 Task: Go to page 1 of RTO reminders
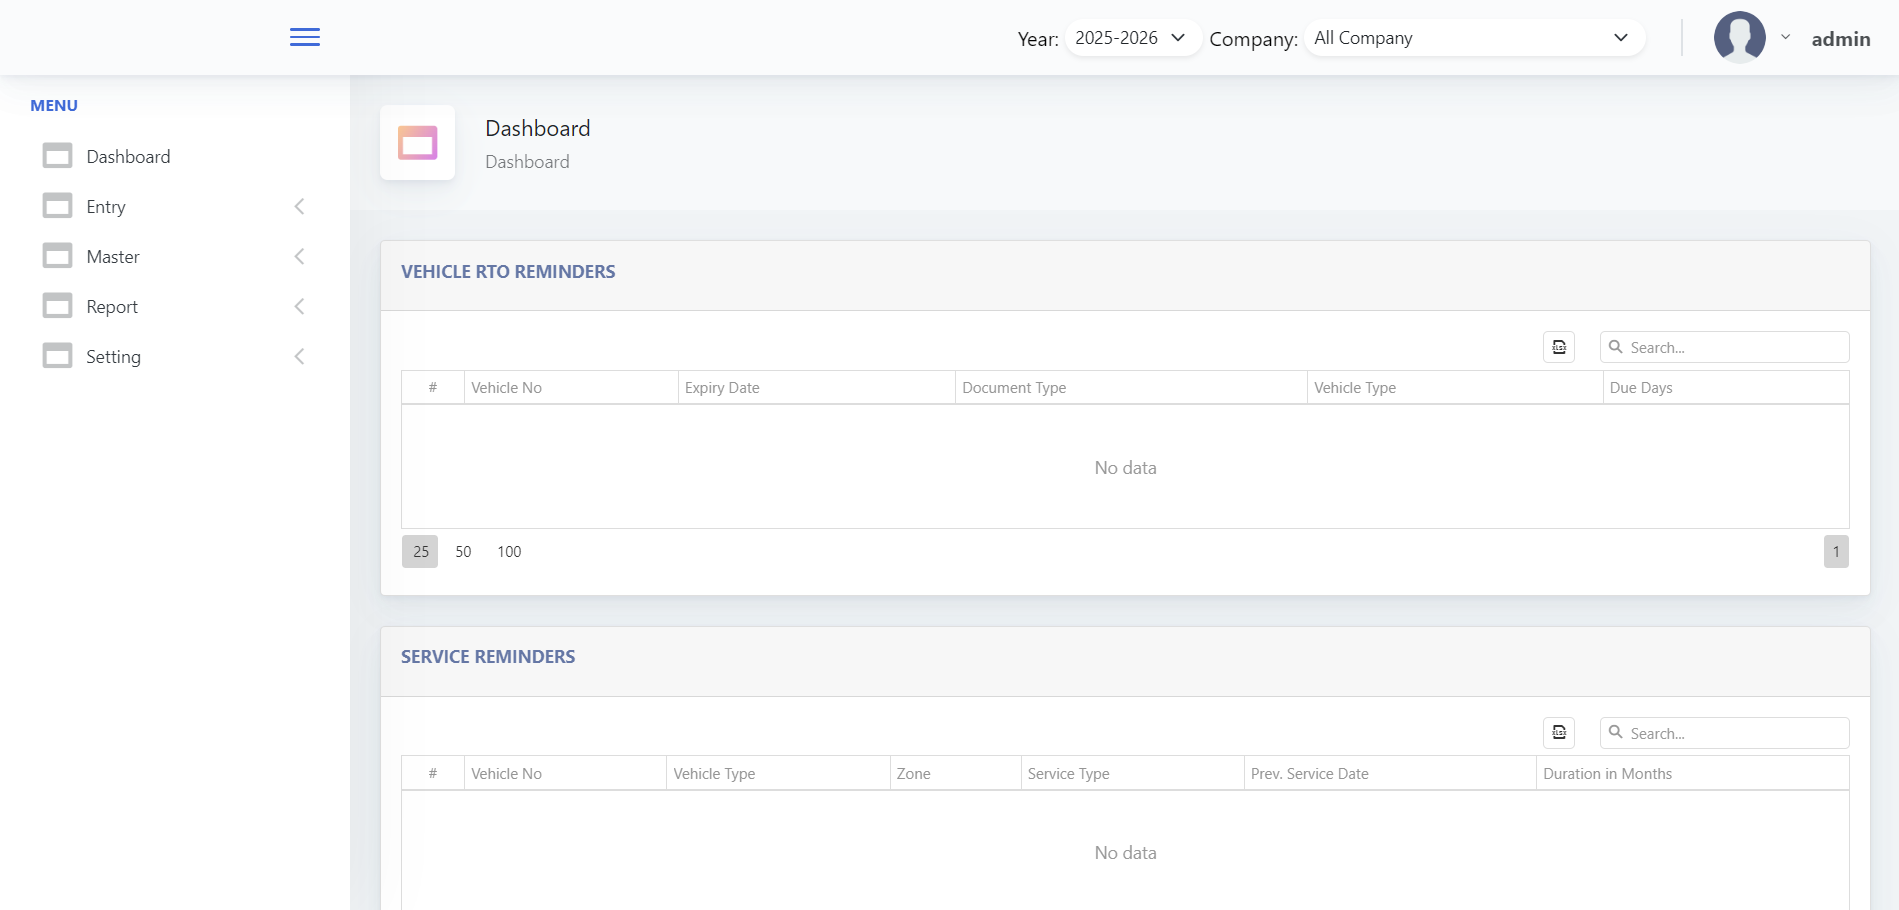coord(1835,552)
